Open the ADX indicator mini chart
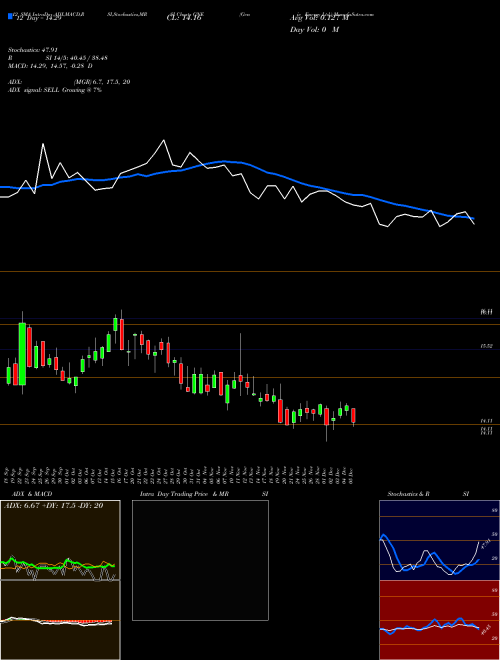 [x=60, y=540]
